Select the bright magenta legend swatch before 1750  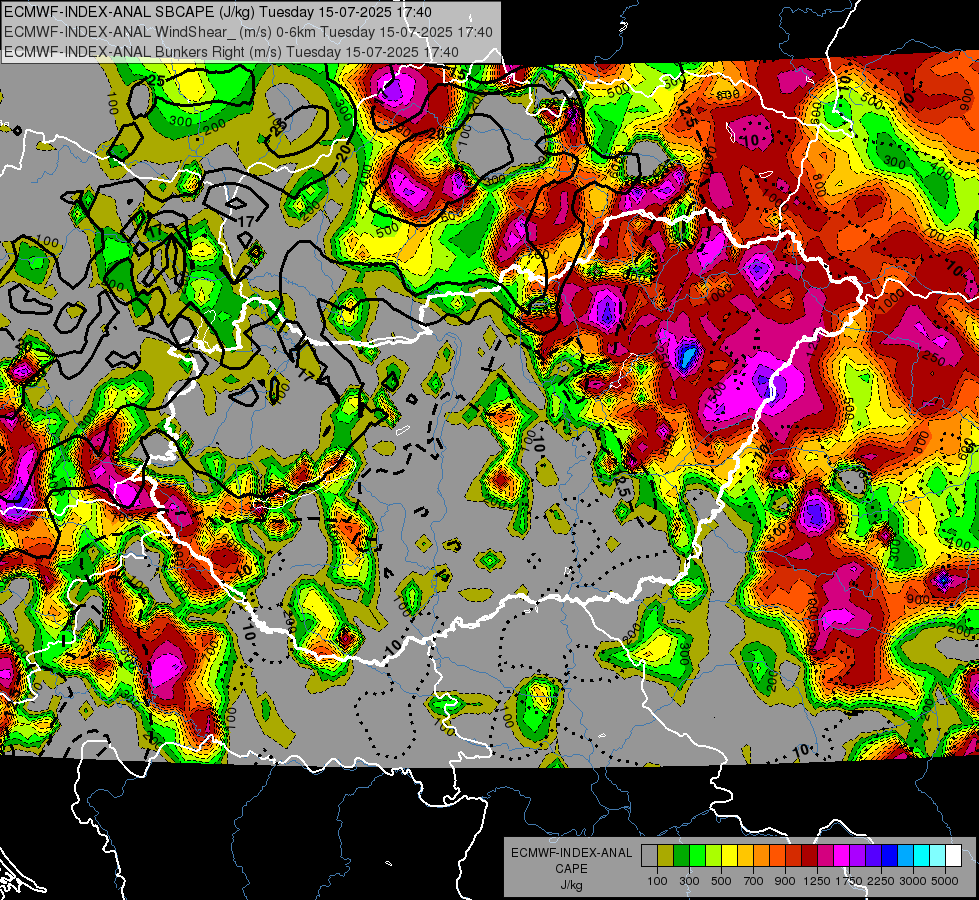pos(842,855)
